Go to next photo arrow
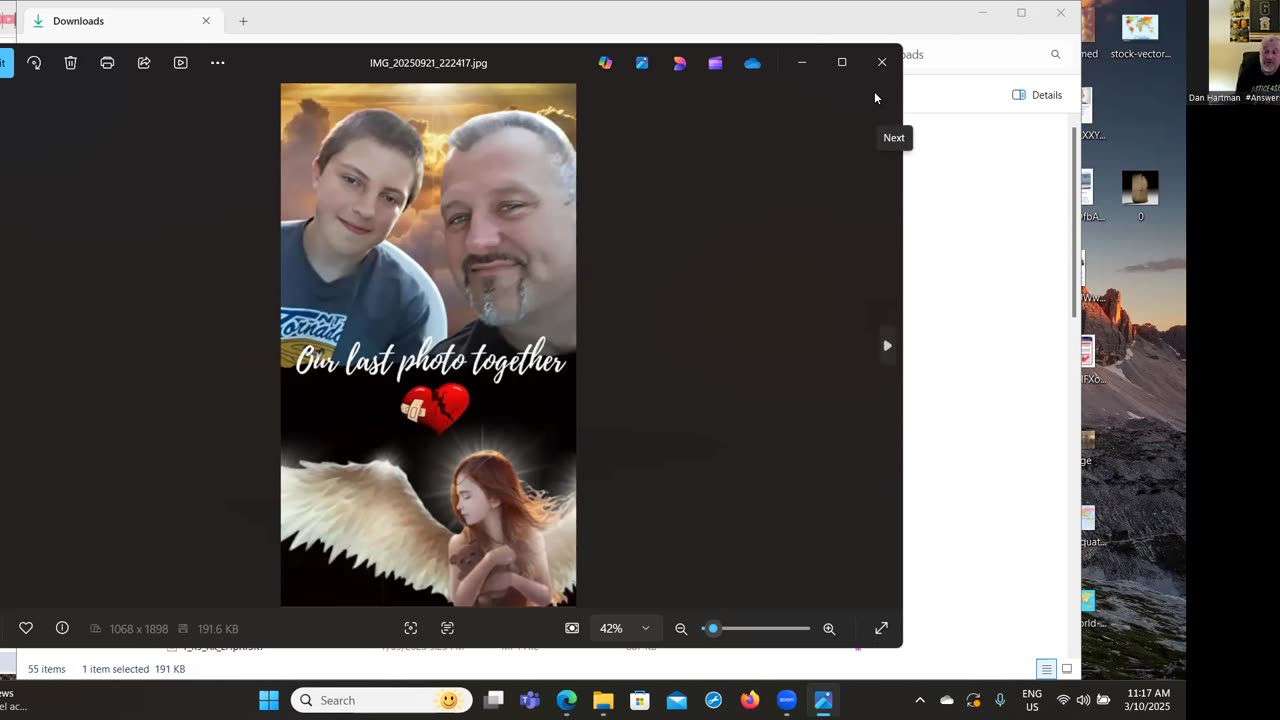 click(x=887, y=346)
